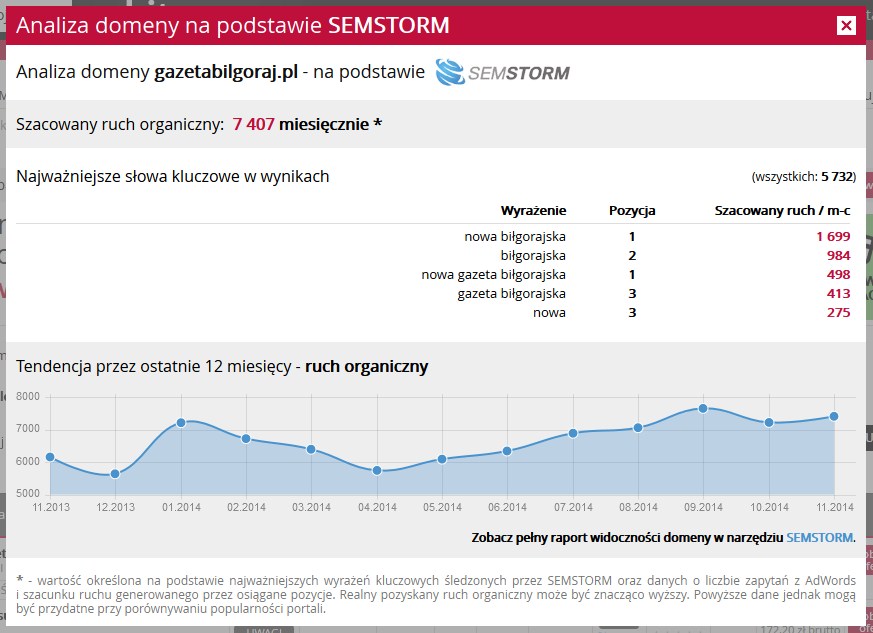Select keyword 'nowa gazeta biłgorajska'
Screen dimensions: 873x633
pyautogui.click(x=493, y=274)
